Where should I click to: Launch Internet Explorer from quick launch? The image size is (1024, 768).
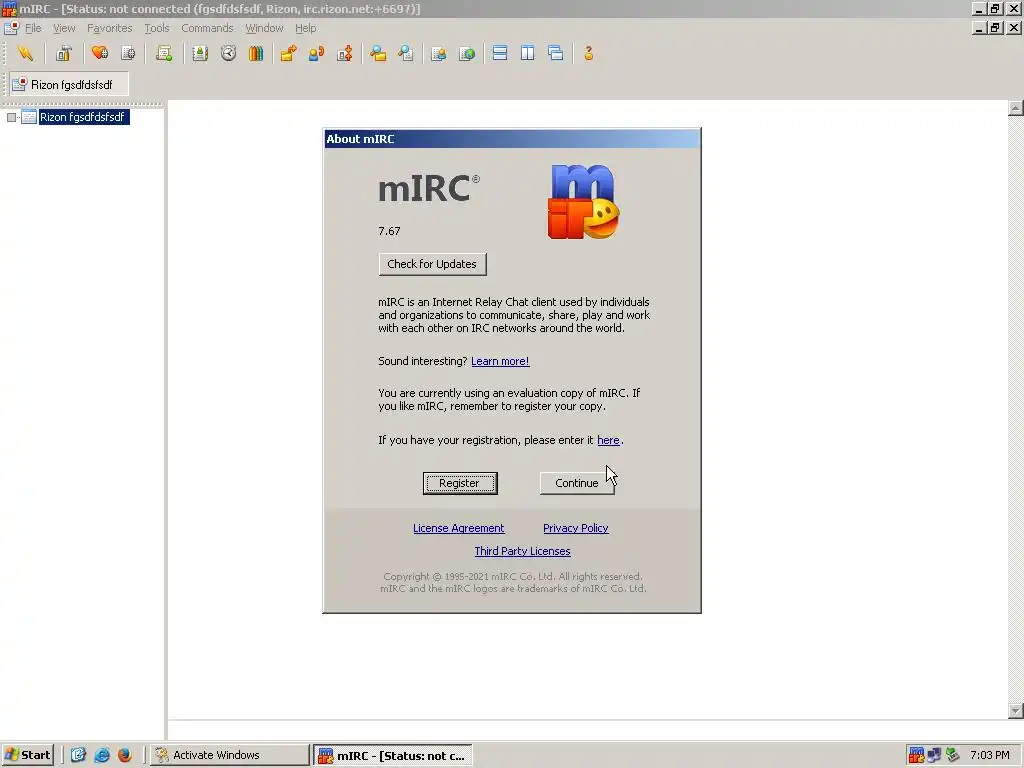(102, 755)
